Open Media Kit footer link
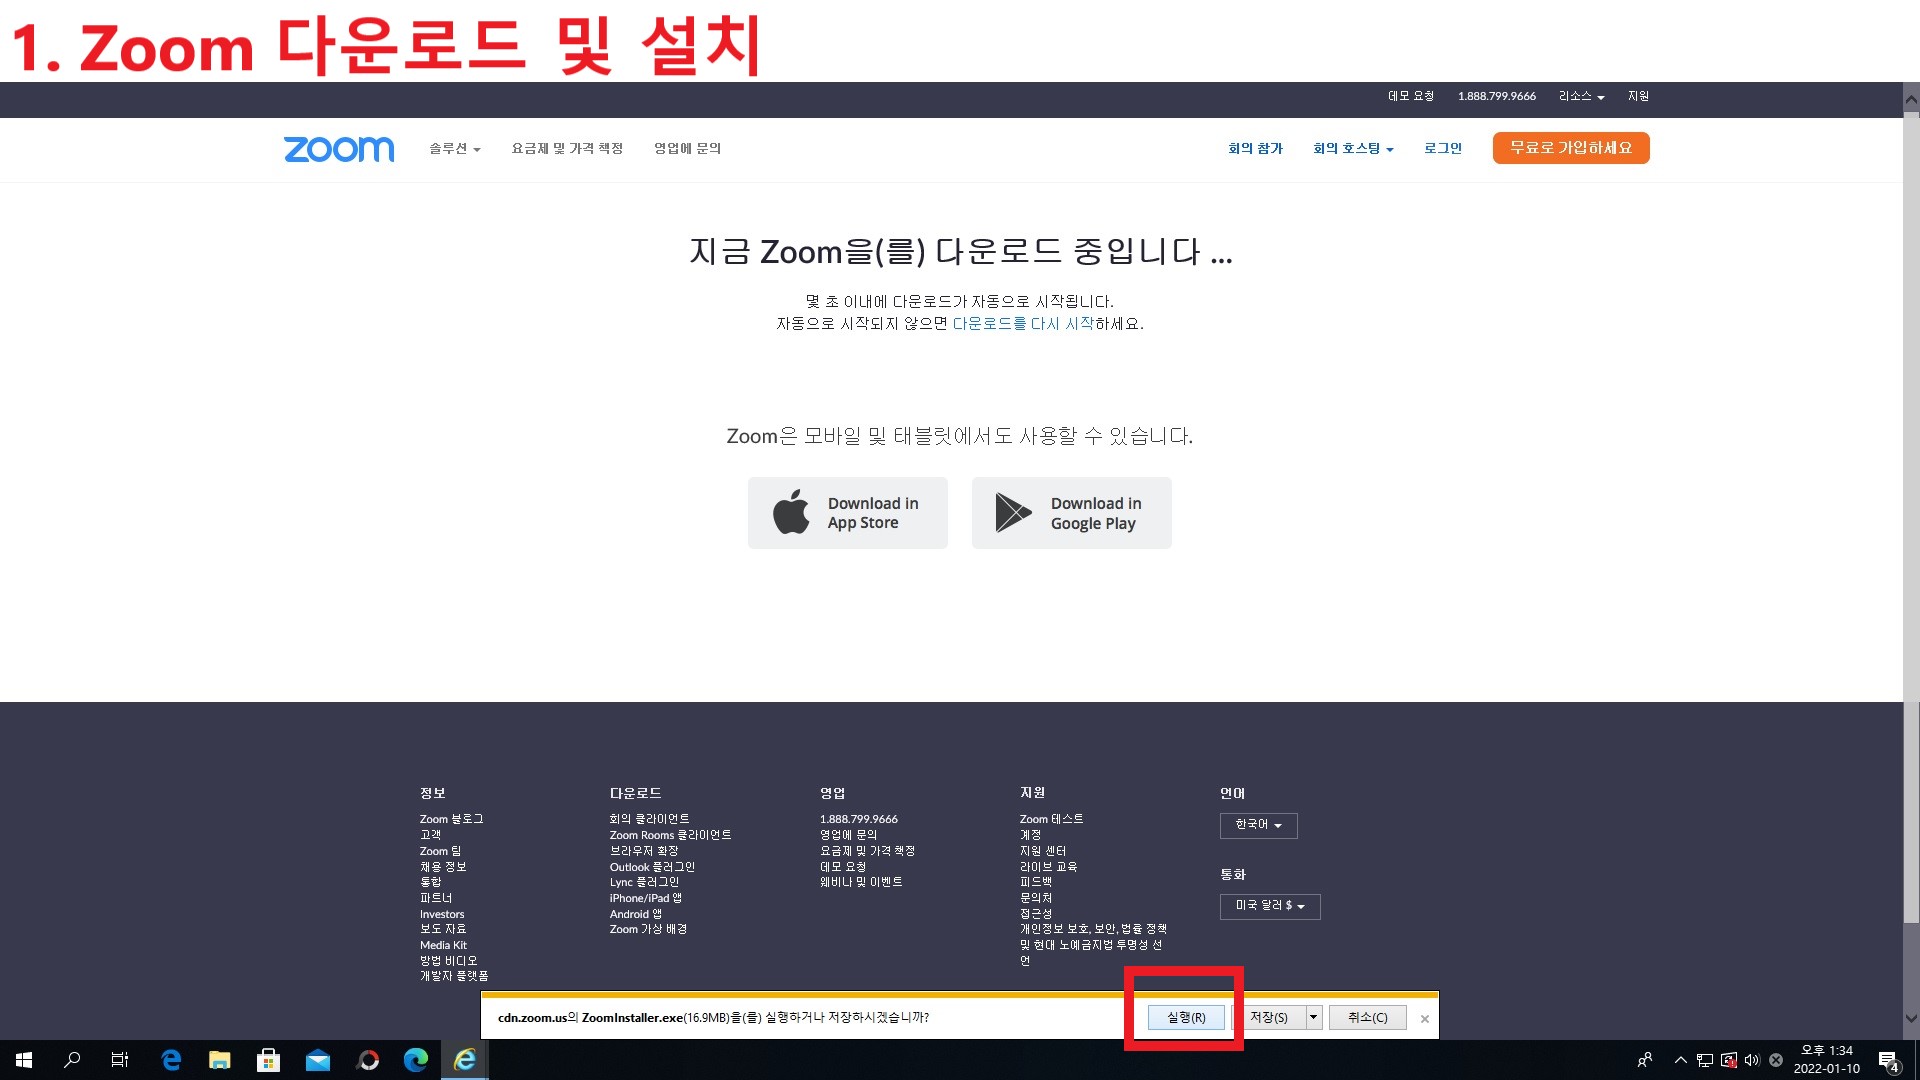Image resolution: width=1920 pixels, height=1080 pixels. pyautogui.click(x=443, y=945)
